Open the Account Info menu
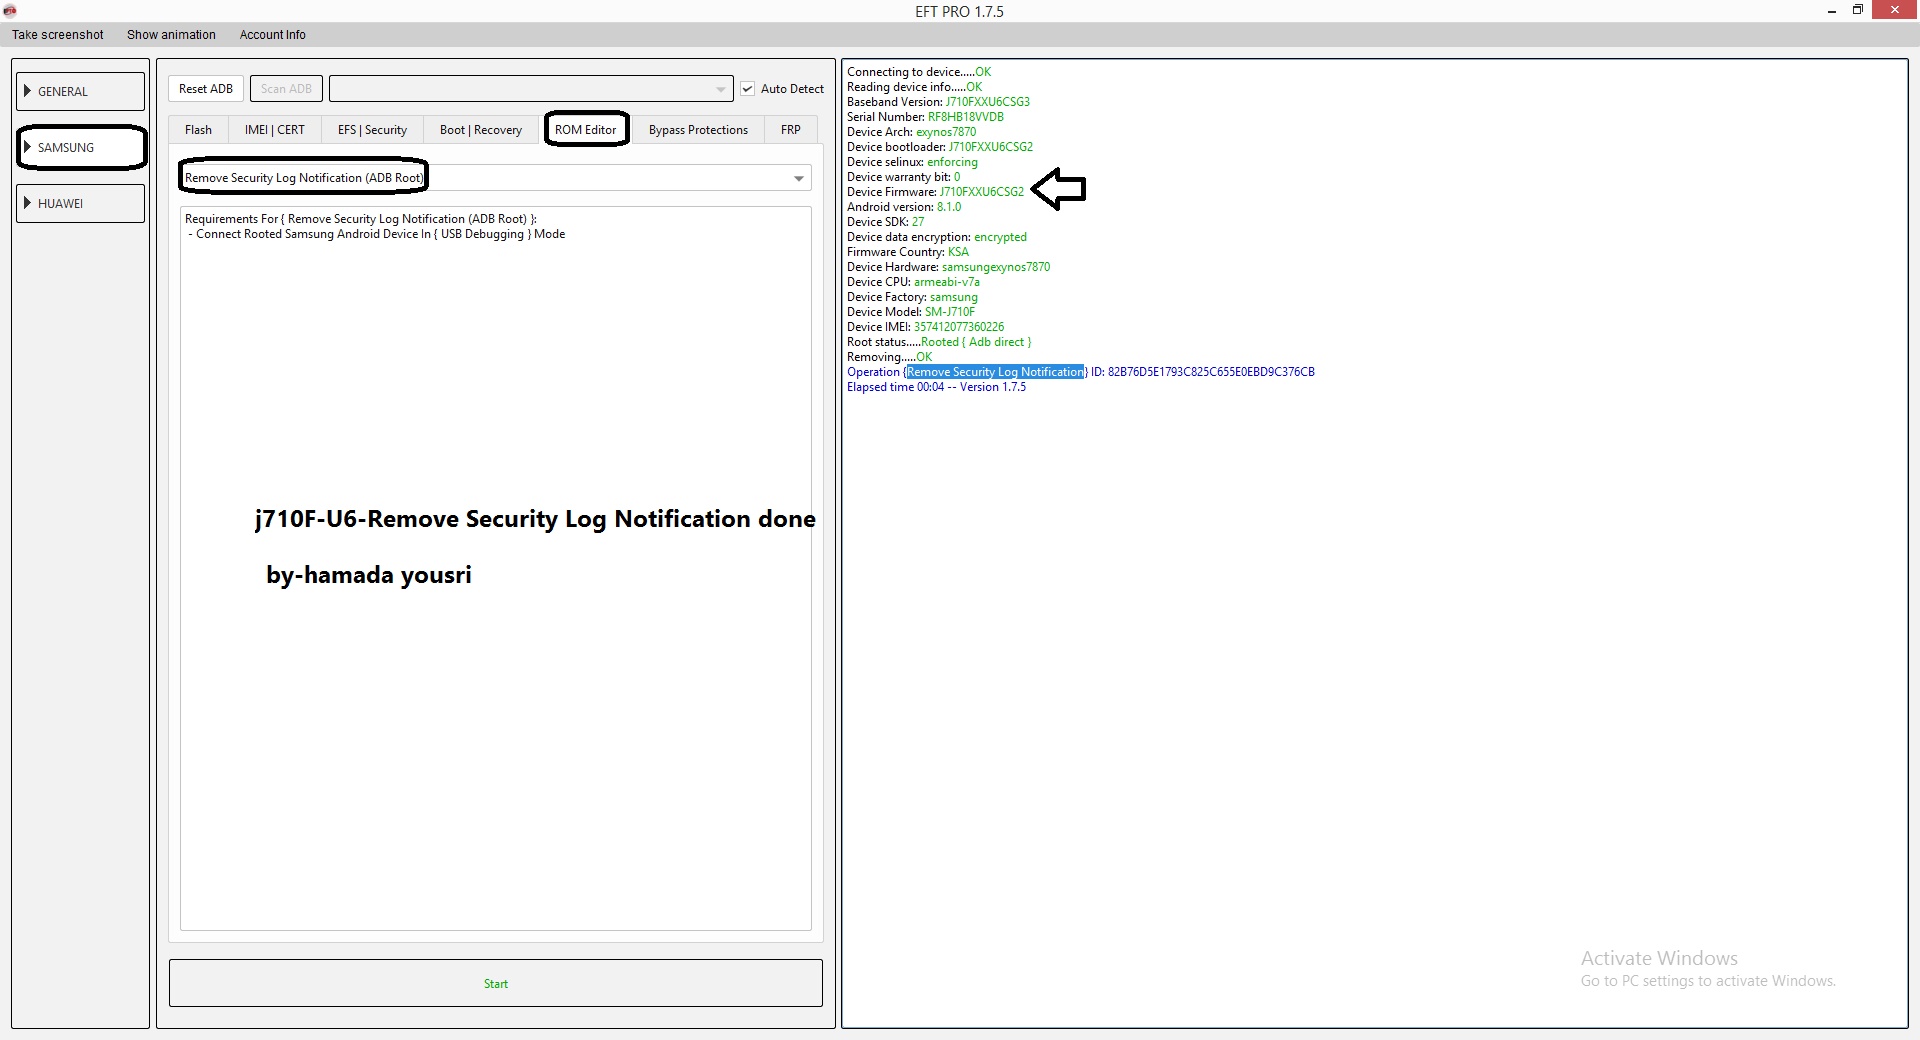 [x=273, y=35]
